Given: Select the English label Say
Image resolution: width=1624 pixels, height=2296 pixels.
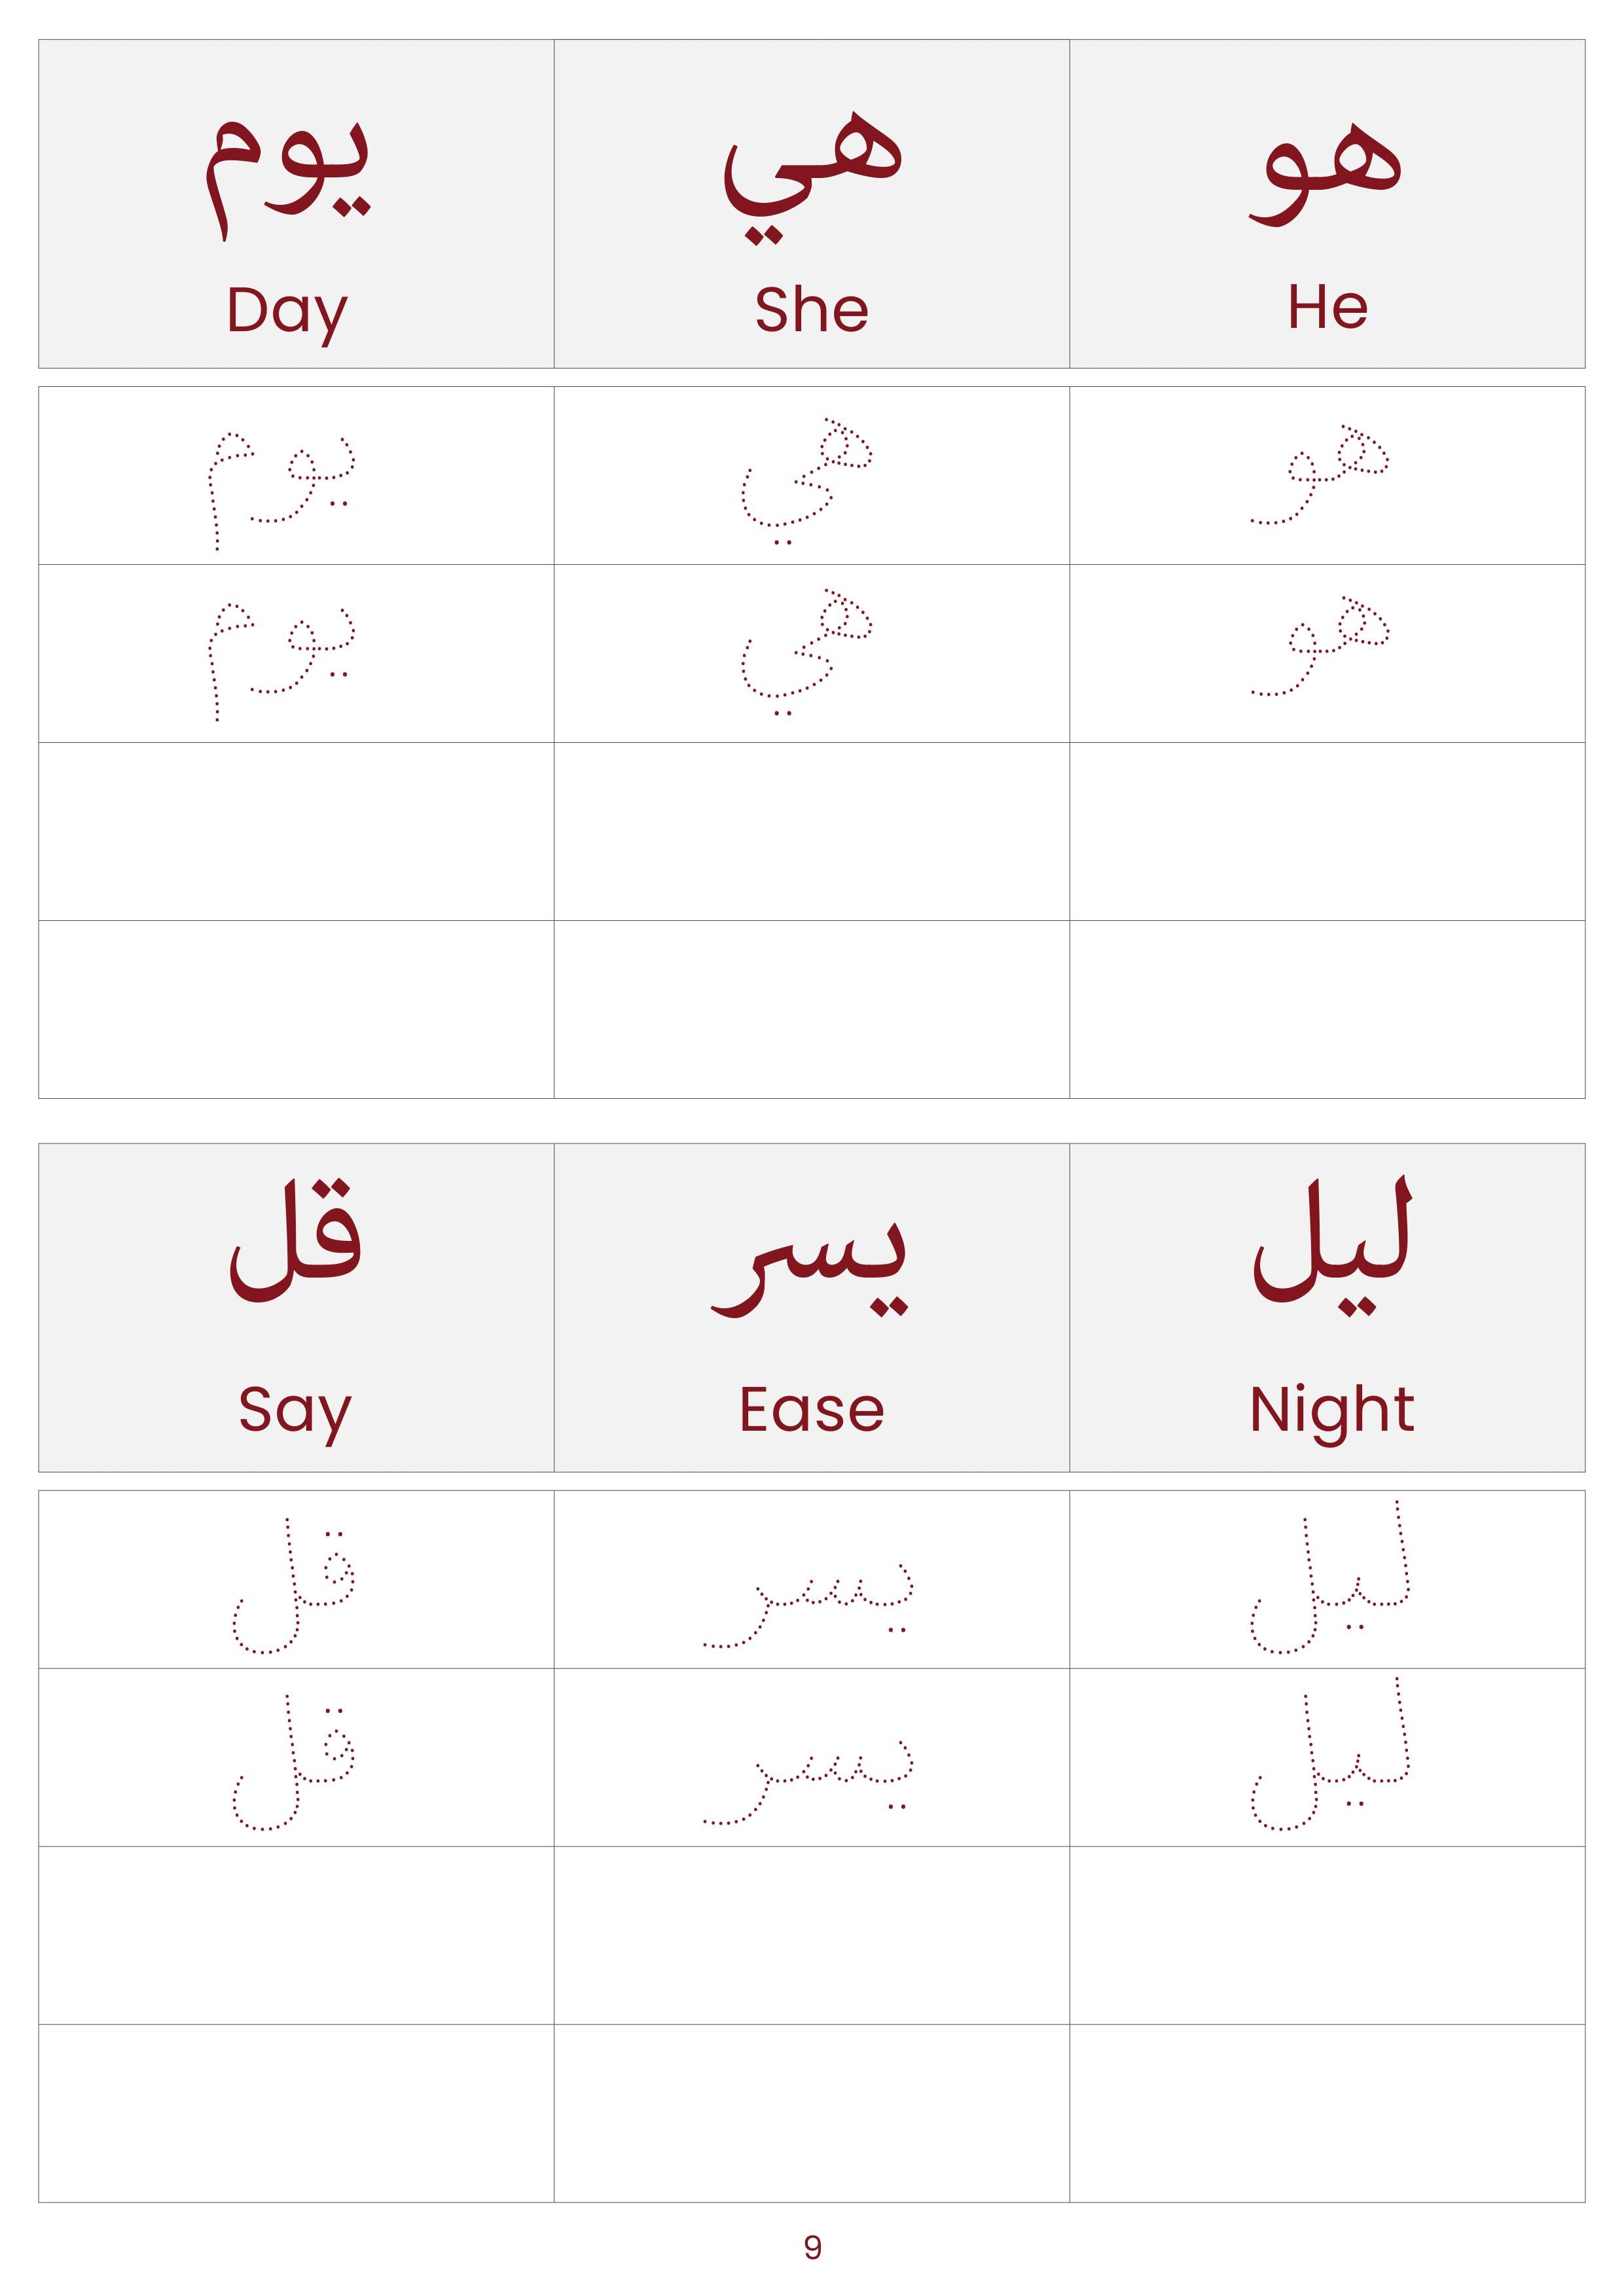Looking at the screenshot, I should pos(295,1412).
